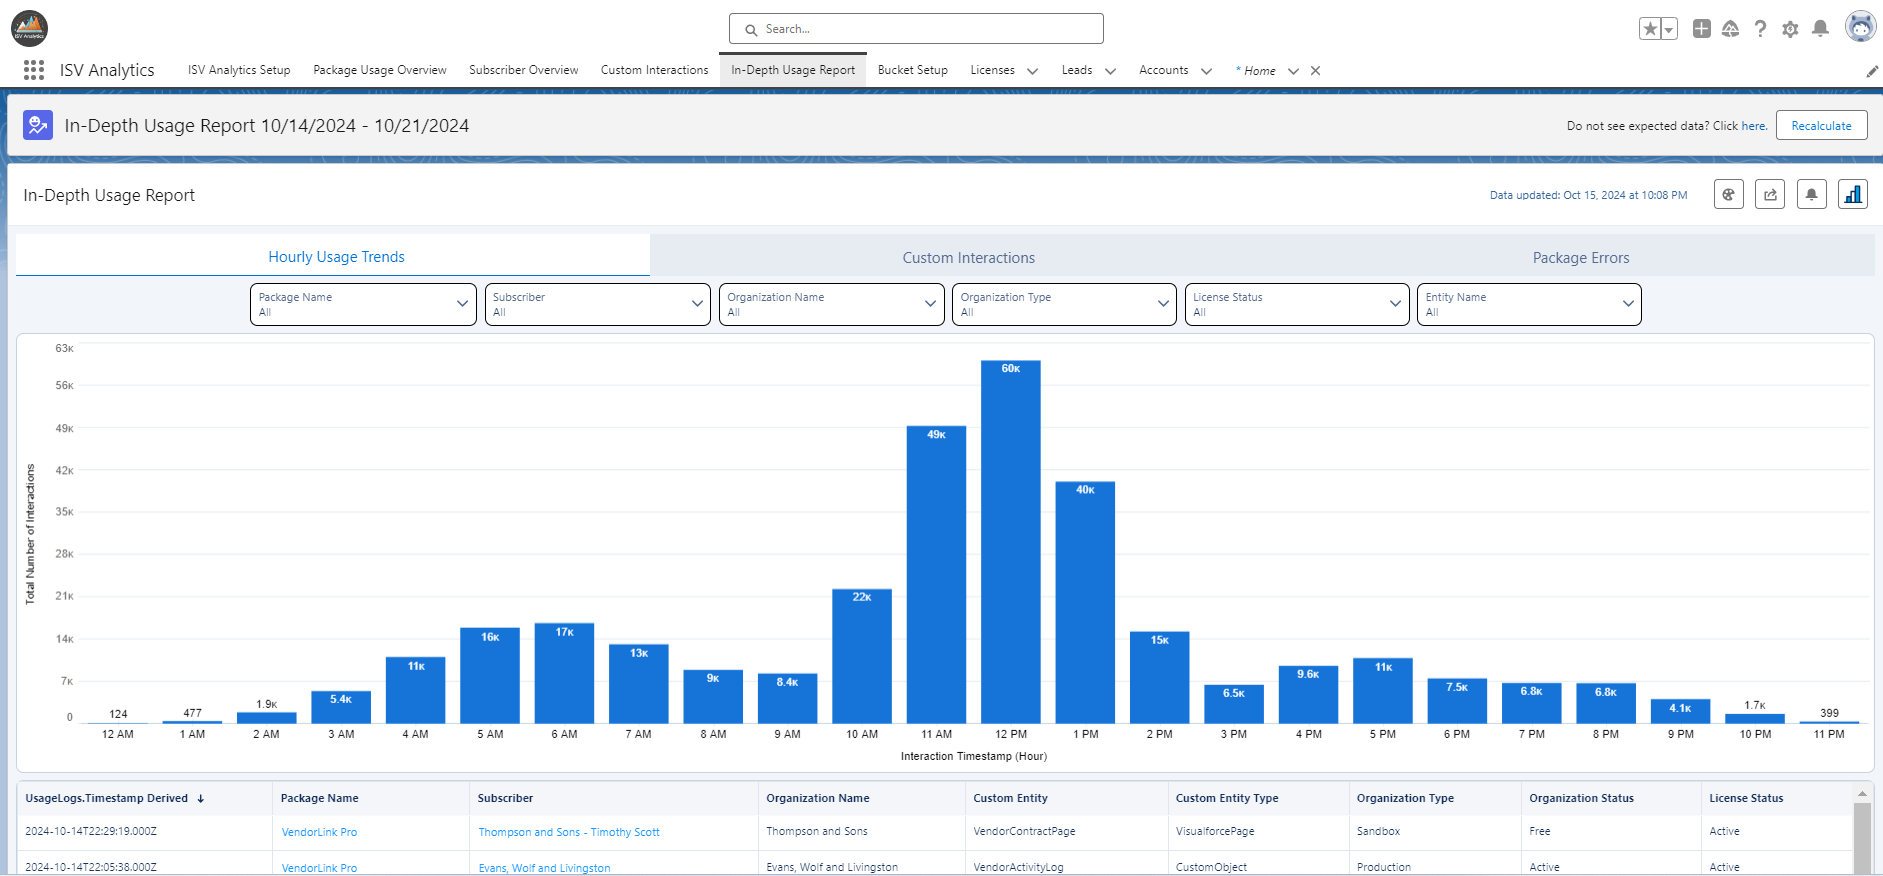Click the 12 PM bar labeled 60k
Screen dimensions: 1883x876
1011,542
